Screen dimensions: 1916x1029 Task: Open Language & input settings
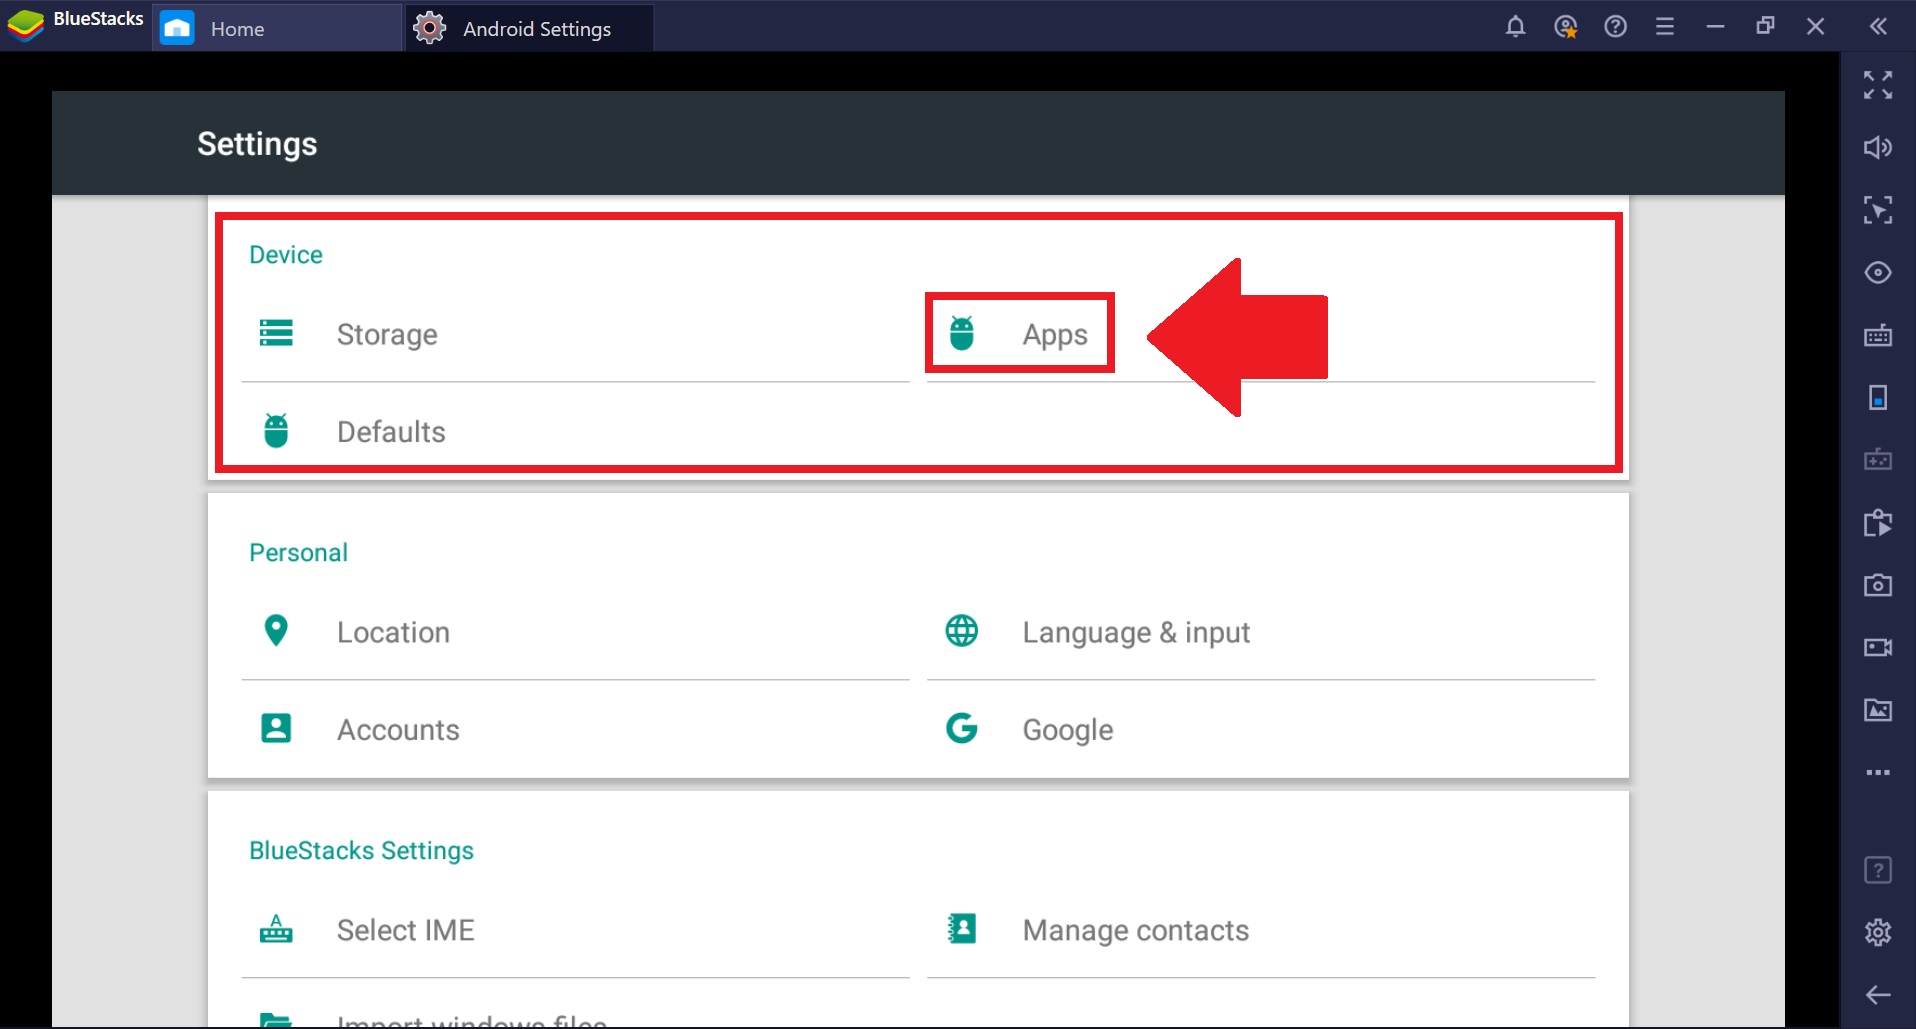pos(1261,632)
